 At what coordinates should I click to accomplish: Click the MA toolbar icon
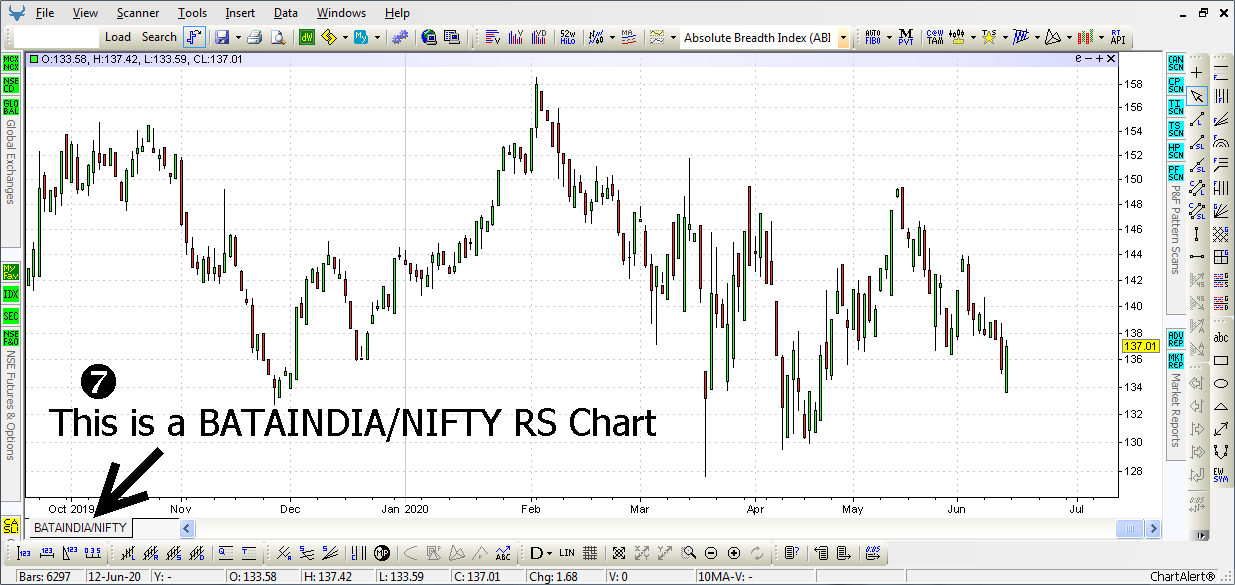coord(628,37)
